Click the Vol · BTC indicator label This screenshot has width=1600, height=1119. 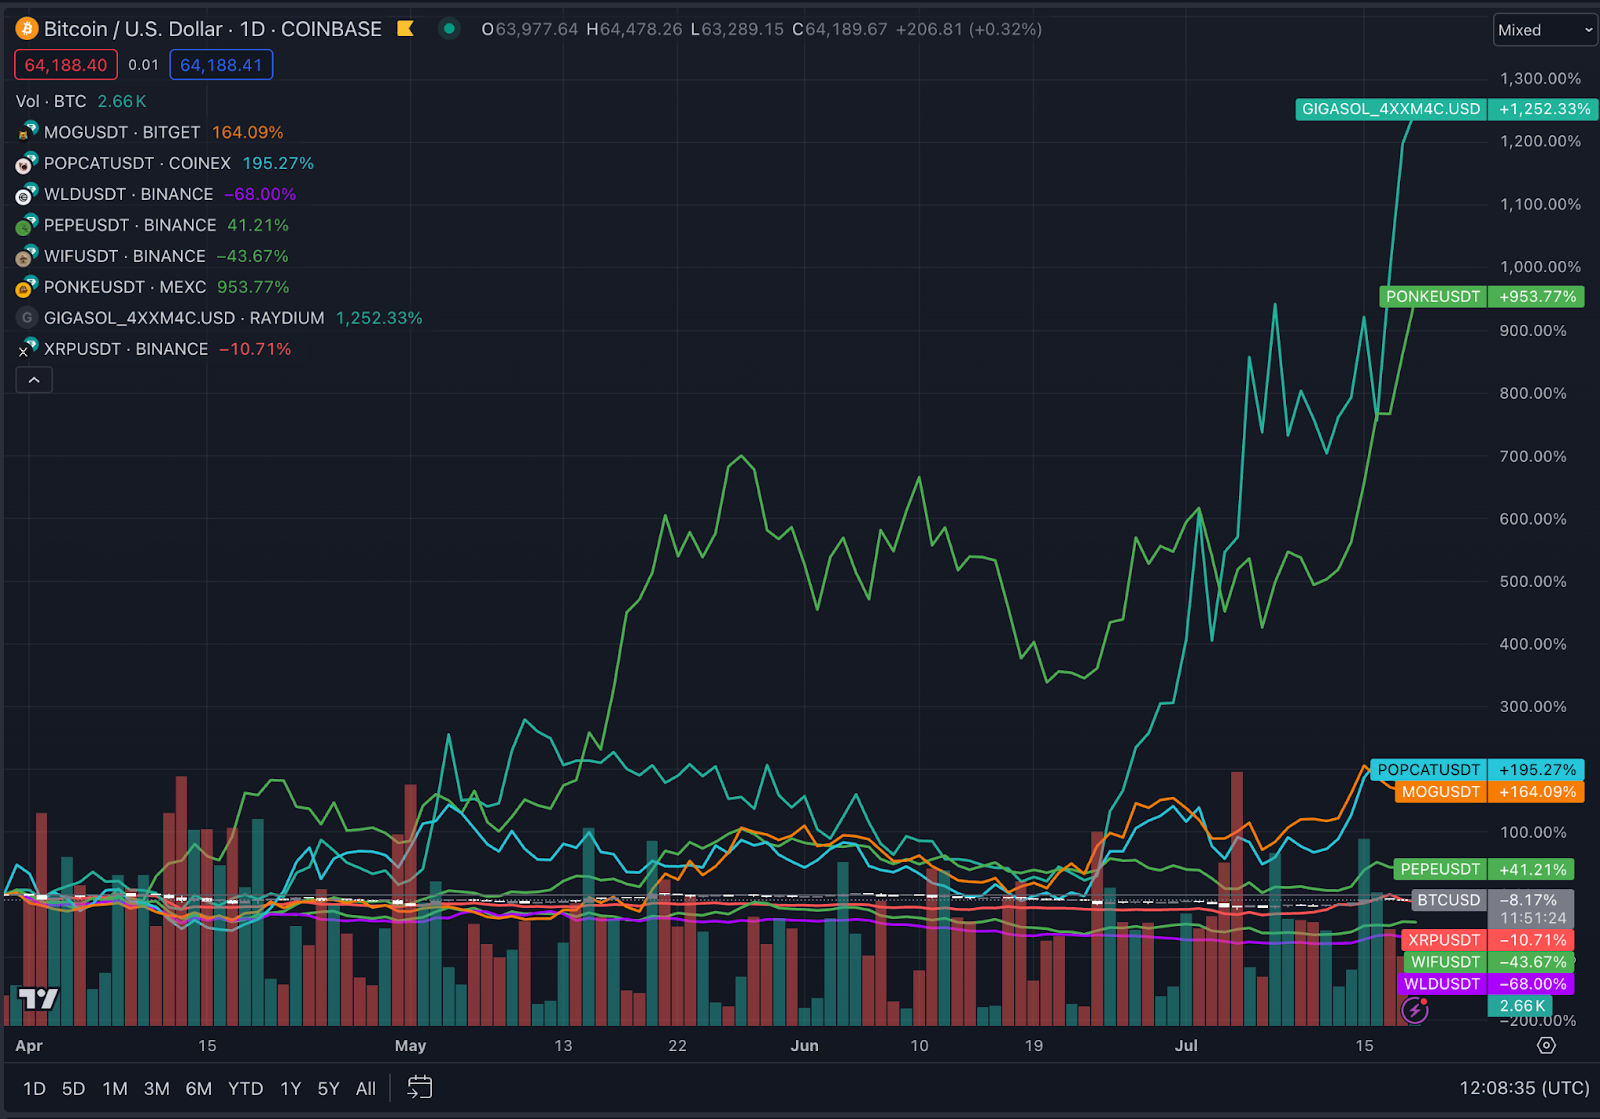coord(51,101)
